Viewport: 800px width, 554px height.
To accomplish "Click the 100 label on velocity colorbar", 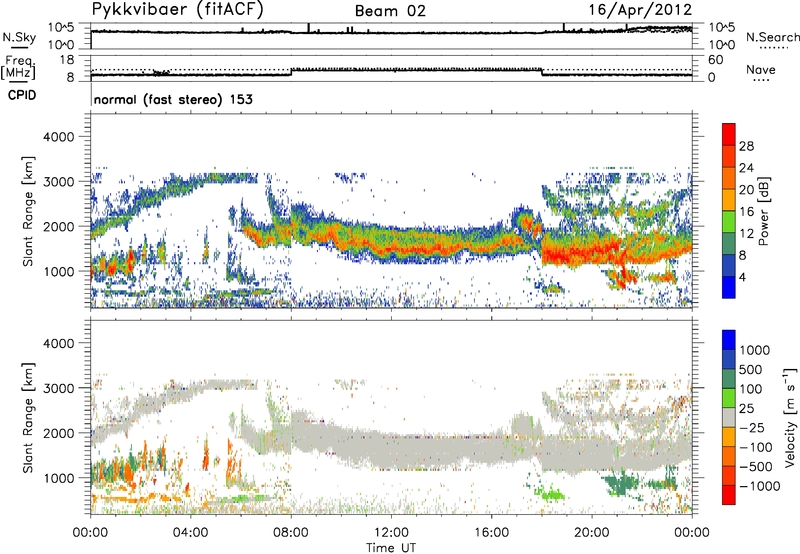I will 751,389.
